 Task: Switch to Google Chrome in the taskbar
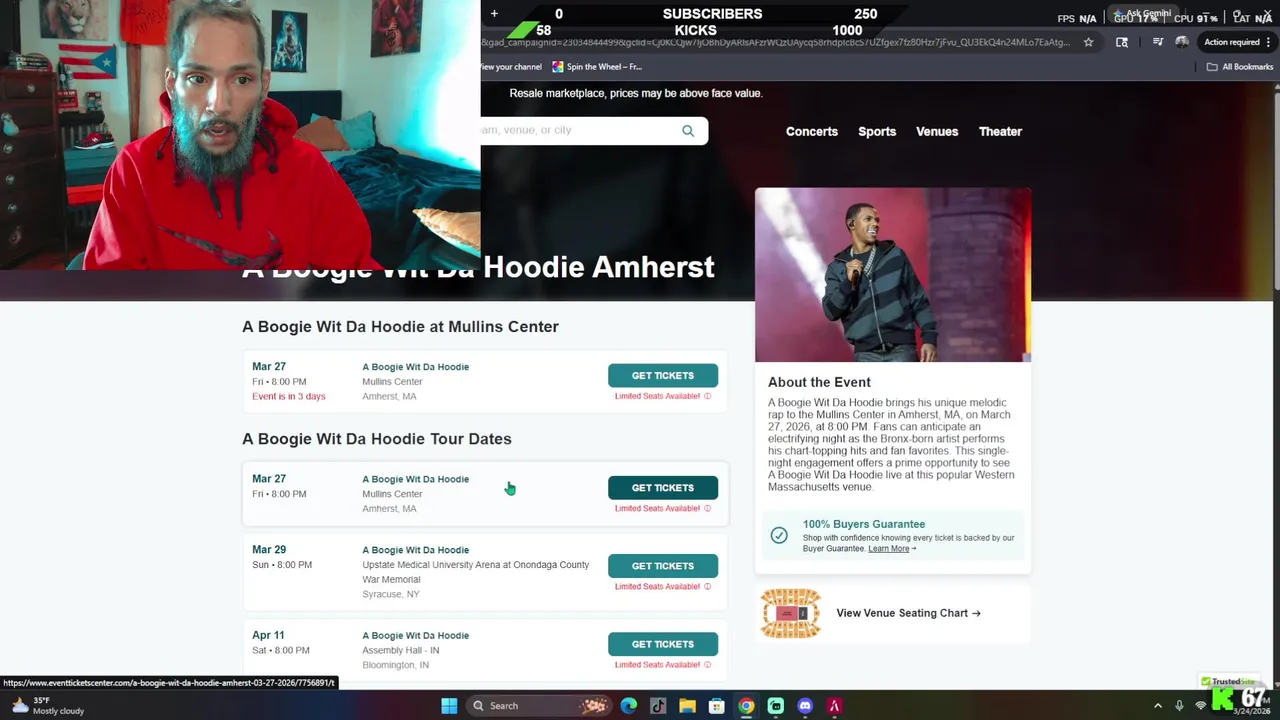click(x=746, y=706)
